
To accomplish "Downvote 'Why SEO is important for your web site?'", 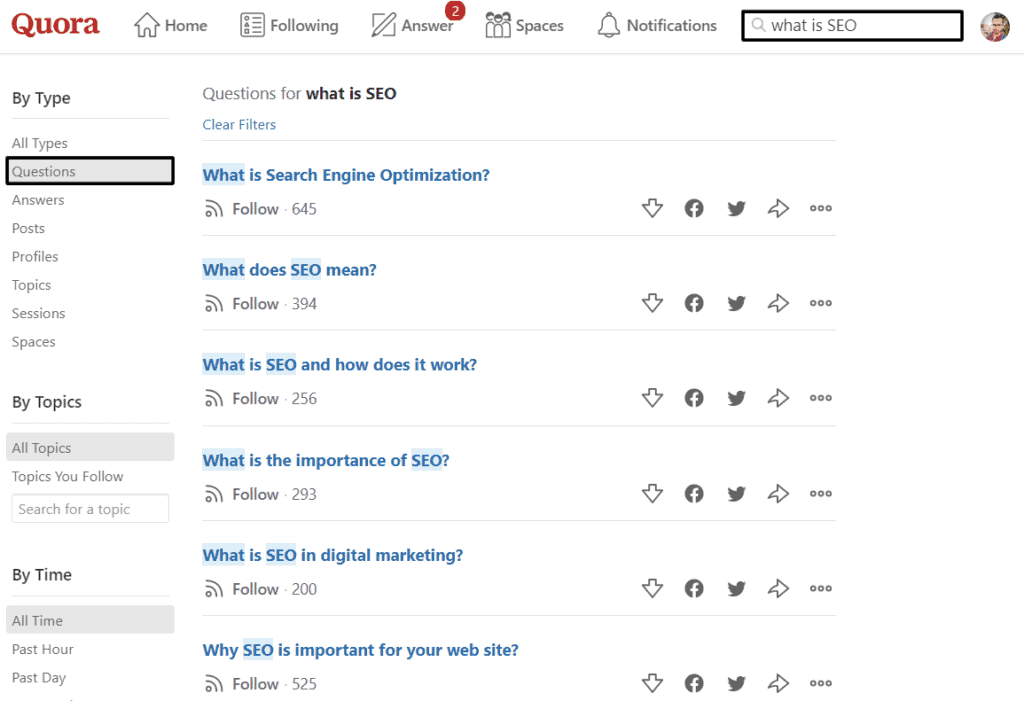I will click(x=652, y=683).
